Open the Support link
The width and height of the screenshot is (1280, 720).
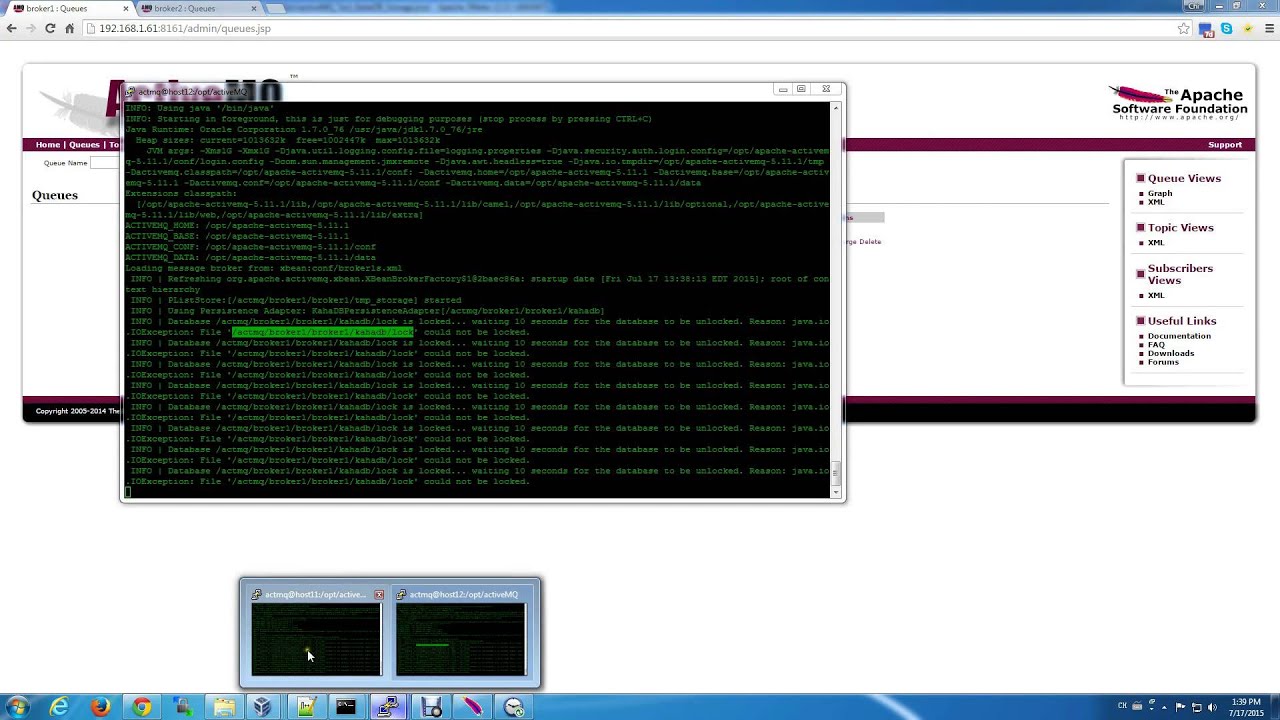(1224, 145)
